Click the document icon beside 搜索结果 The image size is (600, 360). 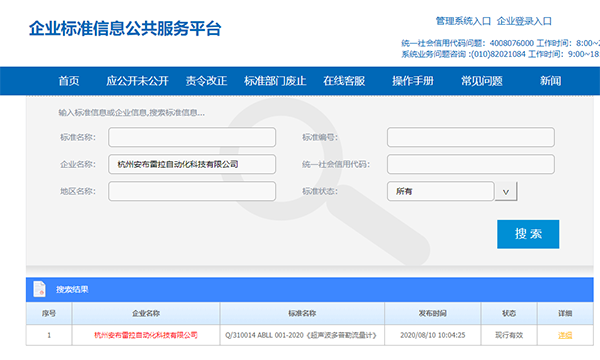[39, 289]
